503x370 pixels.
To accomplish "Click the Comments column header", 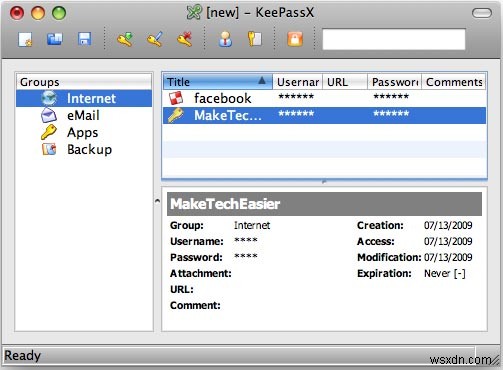I will click(x=454, y=82).
